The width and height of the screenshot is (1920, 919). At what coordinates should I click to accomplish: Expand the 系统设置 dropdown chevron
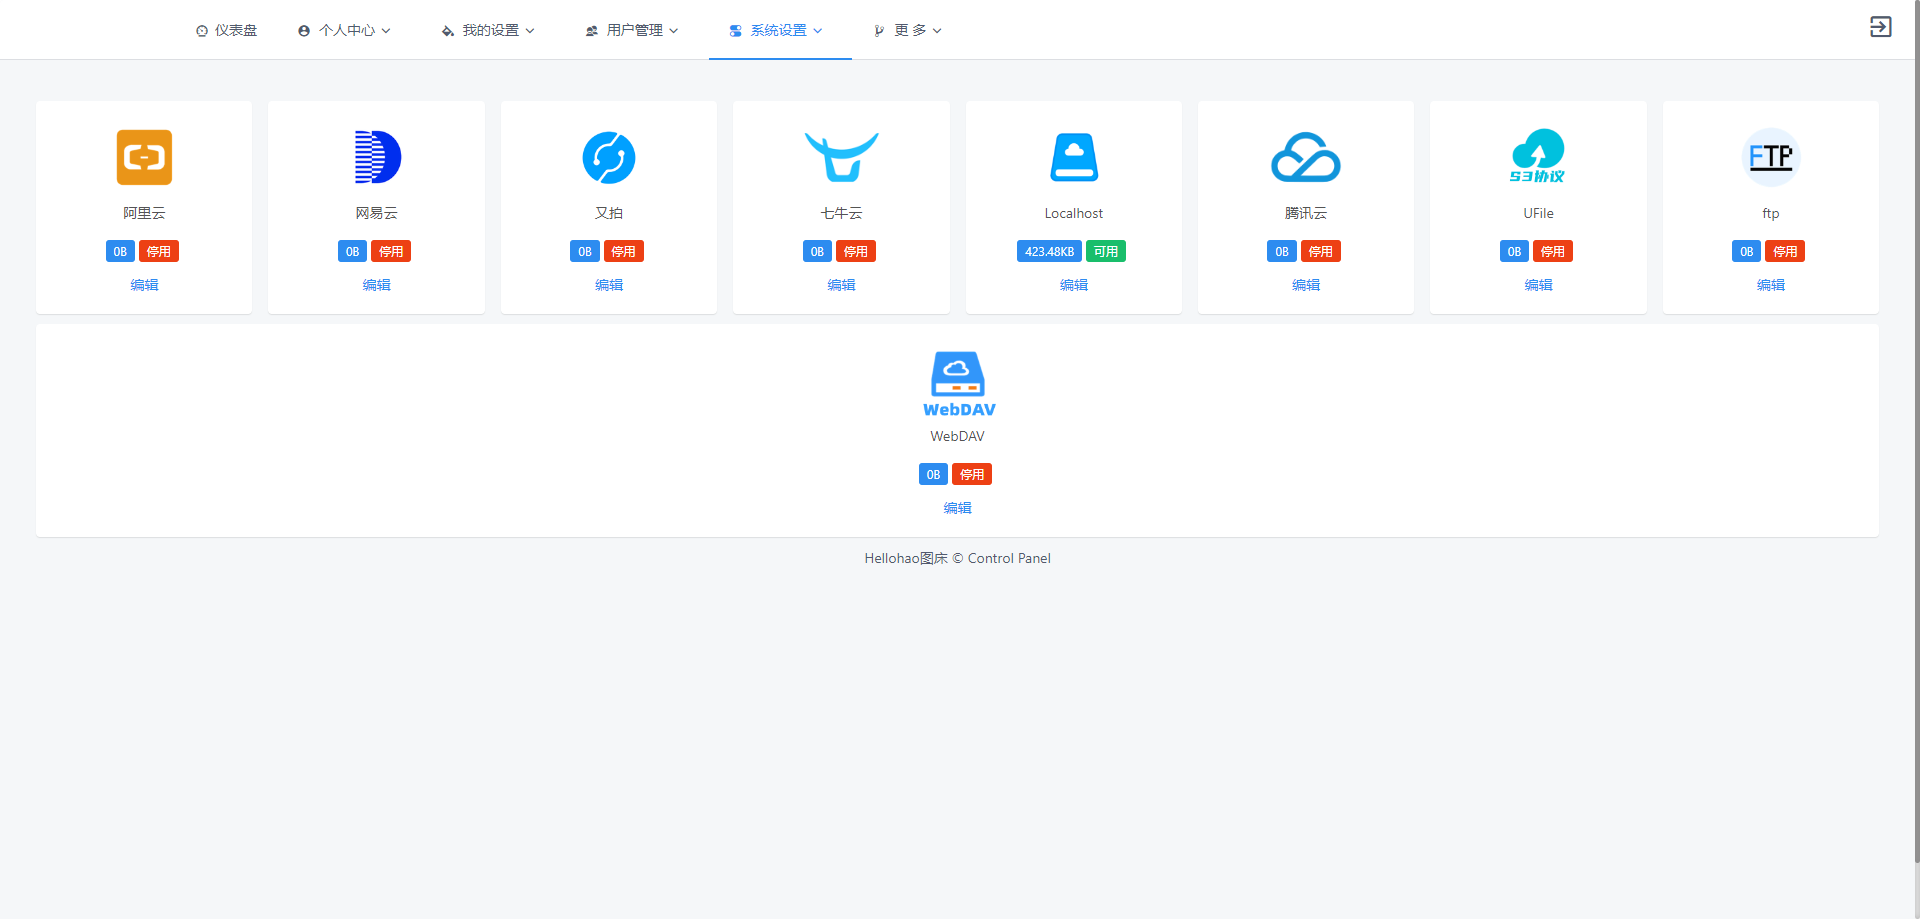818,31
